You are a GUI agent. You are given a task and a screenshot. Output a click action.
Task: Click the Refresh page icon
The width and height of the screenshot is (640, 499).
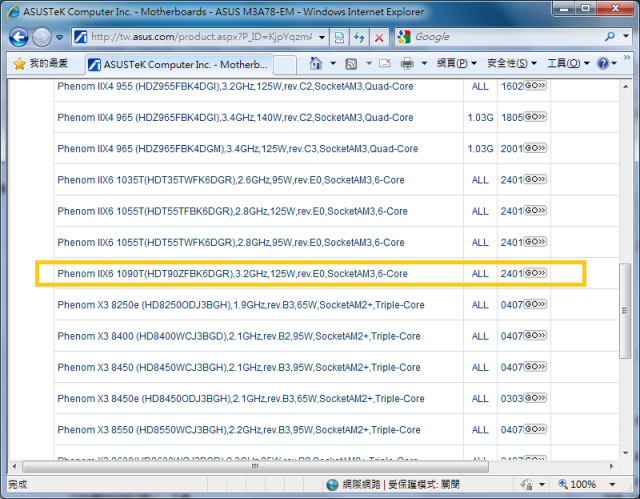point(359,38)
